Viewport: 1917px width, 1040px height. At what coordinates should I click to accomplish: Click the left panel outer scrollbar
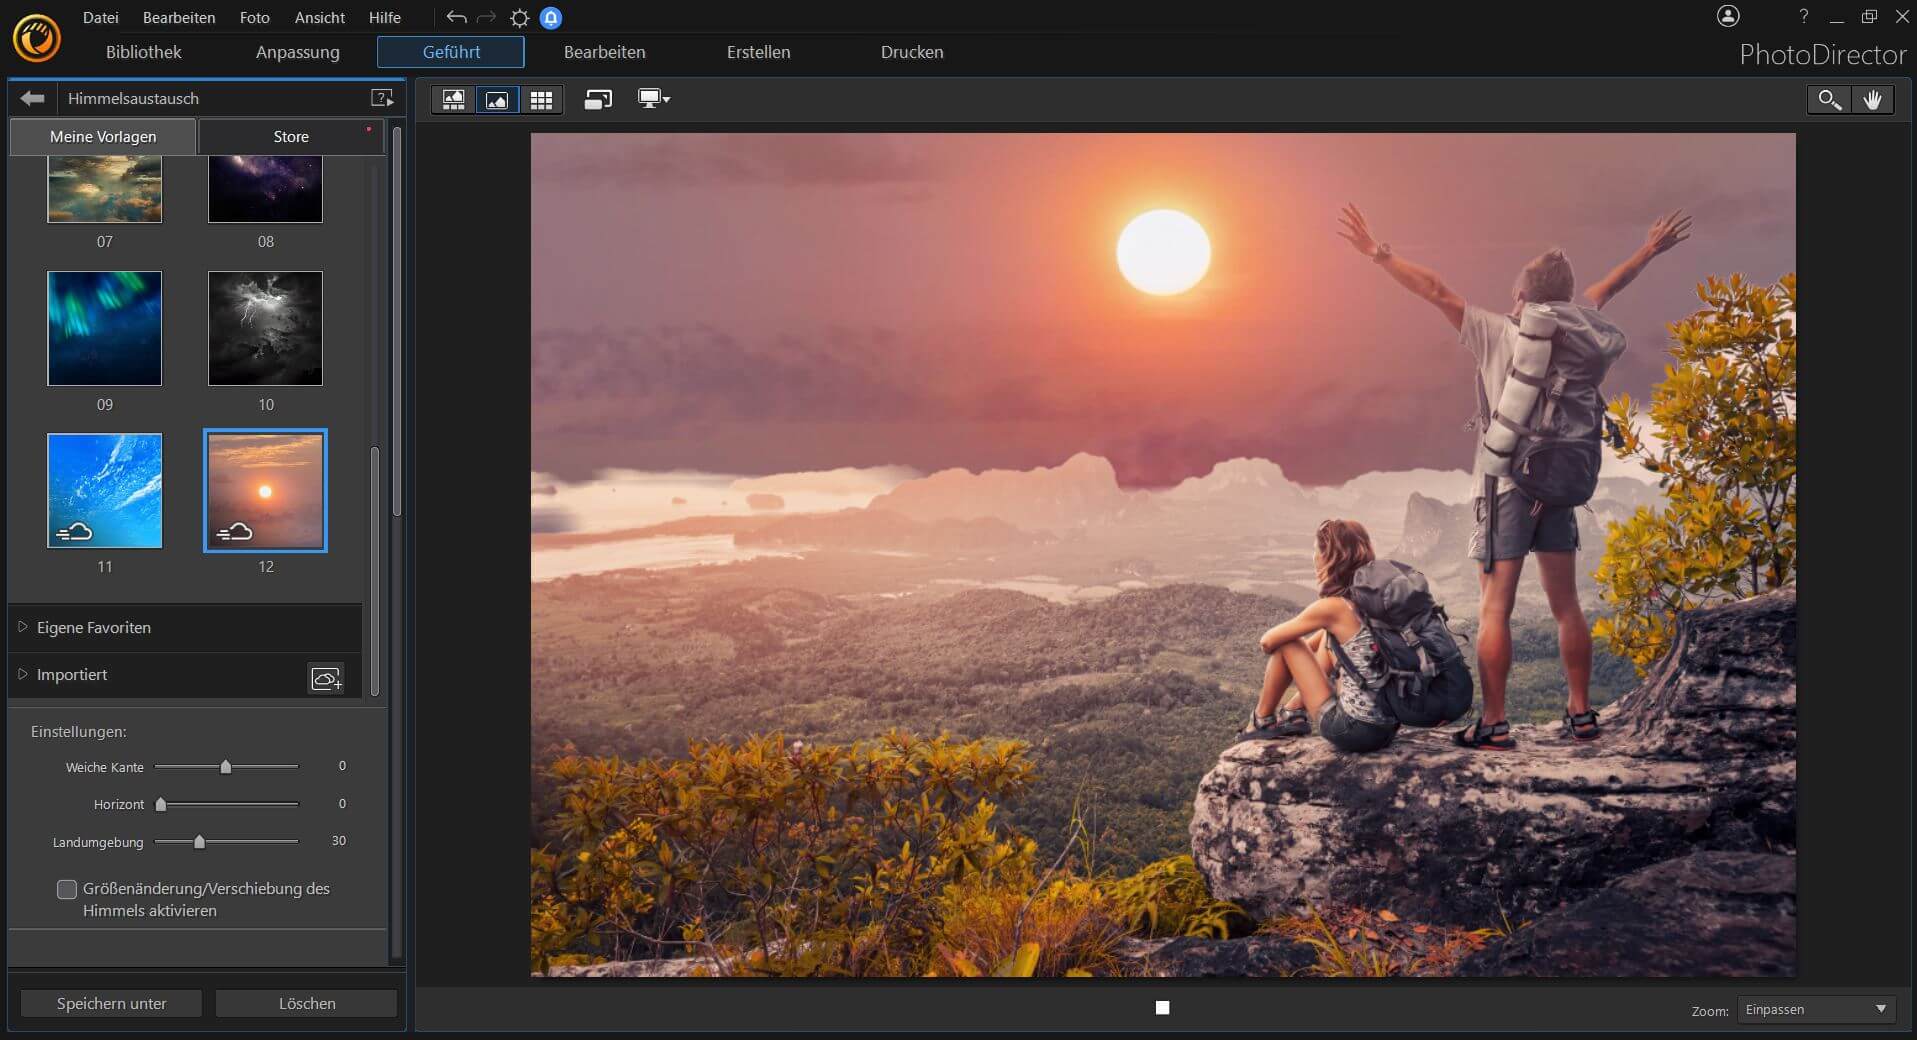(397, 320)
